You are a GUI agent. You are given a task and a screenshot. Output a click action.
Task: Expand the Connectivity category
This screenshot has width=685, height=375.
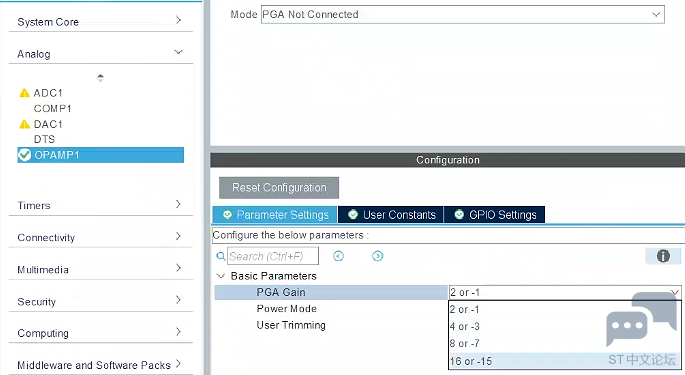[x=178, y=236]
